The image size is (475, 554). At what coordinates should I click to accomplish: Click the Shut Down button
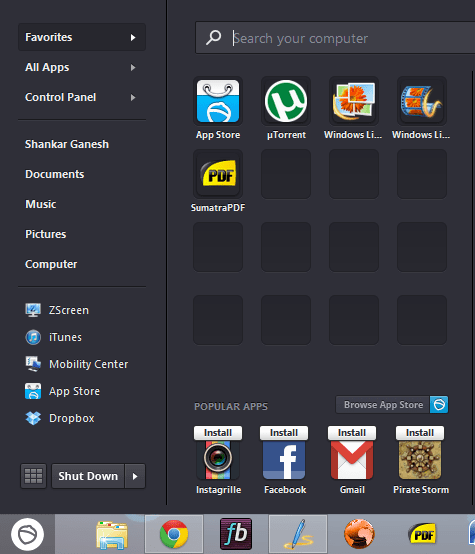click(88, 476)
